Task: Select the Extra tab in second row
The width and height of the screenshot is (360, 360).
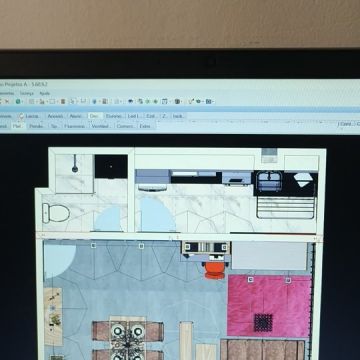Action: [145, 126]
